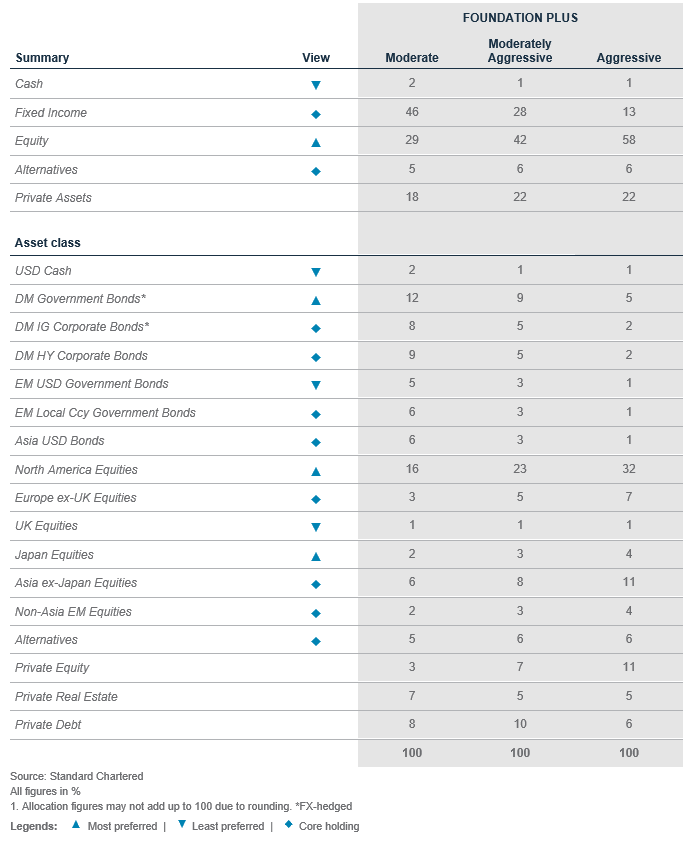The image size is (694, 842).
Task: Click the up-triangle icon for North America Equities
Action: click(x=316, y=470)
